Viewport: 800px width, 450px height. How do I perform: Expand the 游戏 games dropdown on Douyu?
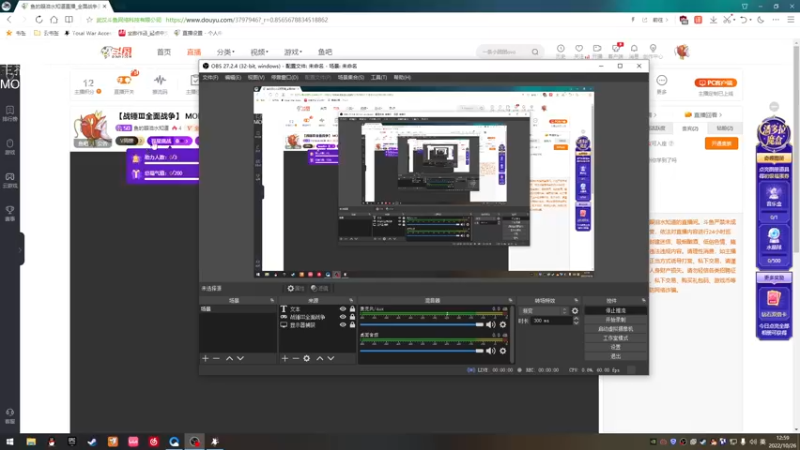coord(293,52)
